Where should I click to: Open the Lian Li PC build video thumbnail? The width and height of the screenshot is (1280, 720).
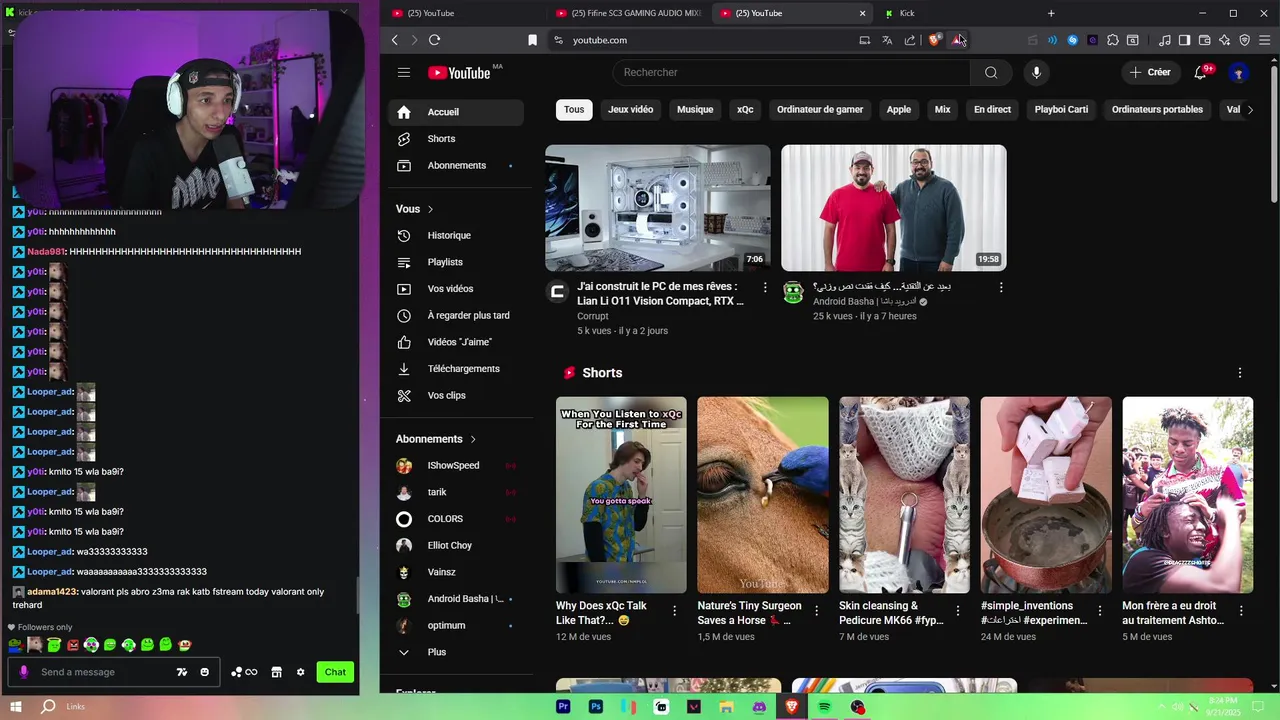tap(658, 208)
